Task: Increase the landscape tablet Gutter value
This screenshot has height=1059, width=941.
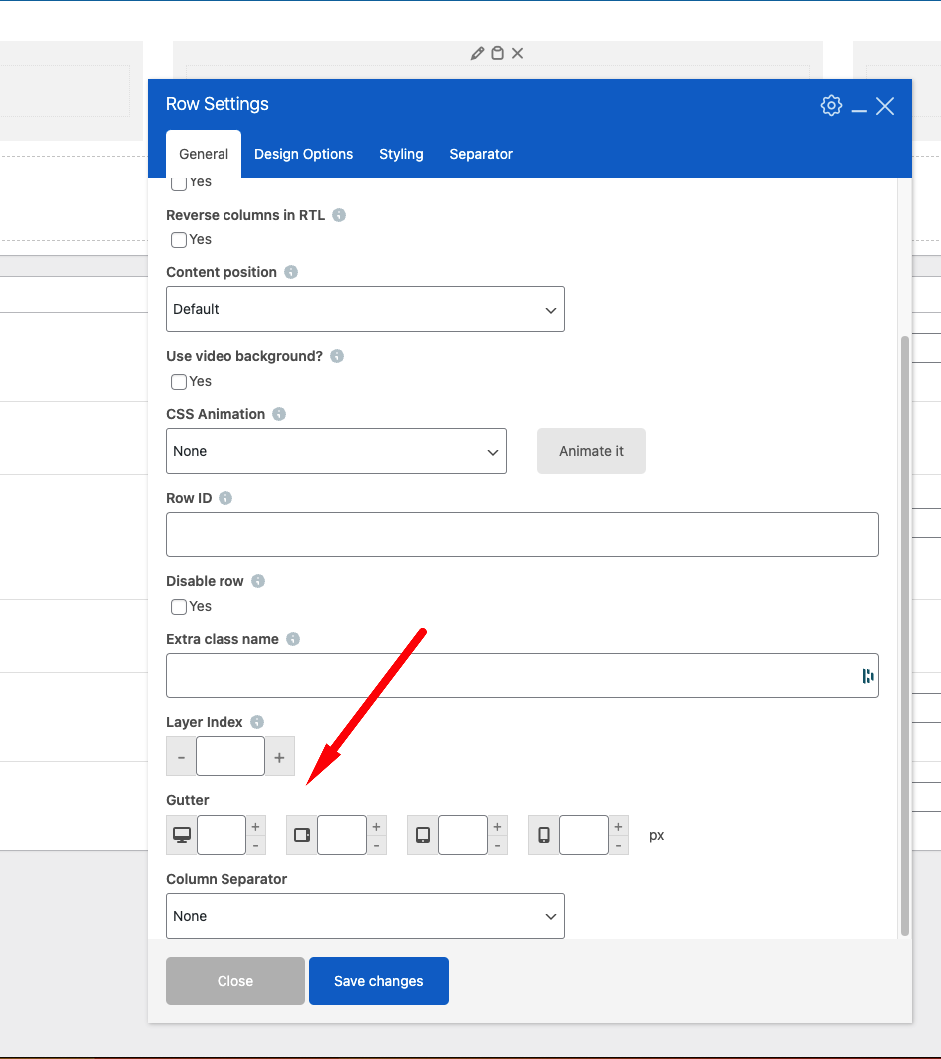Action: (x=376, y=826)
